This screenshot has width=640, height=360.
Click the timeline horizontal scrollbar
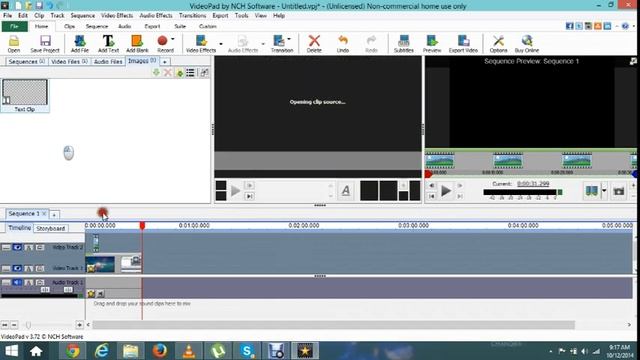coord(333,325)
